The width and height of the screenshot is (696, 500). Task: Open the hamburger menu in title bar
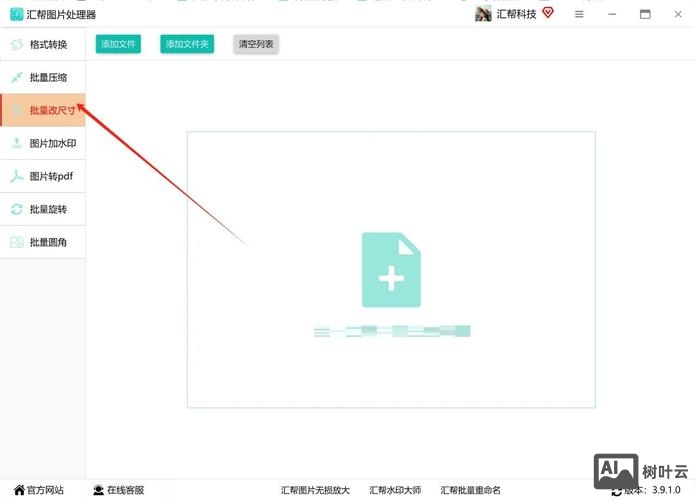click(579, 14)
